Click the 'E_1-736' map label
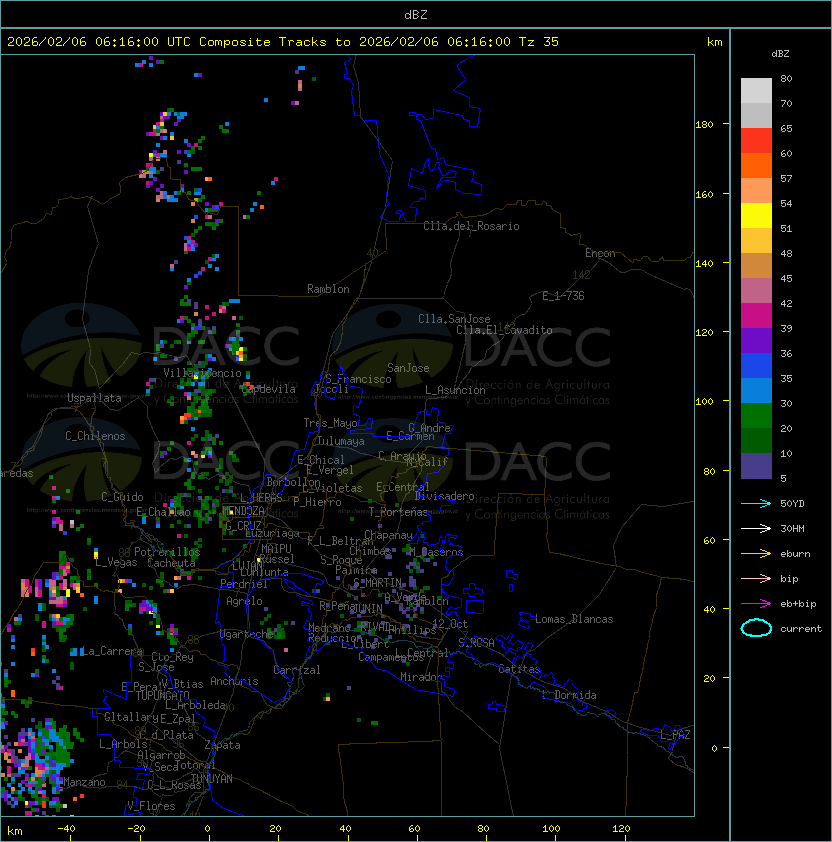Image resolution: width=832 pixels, height=842 pixels. pyautogui.click(x=563, y=296)
